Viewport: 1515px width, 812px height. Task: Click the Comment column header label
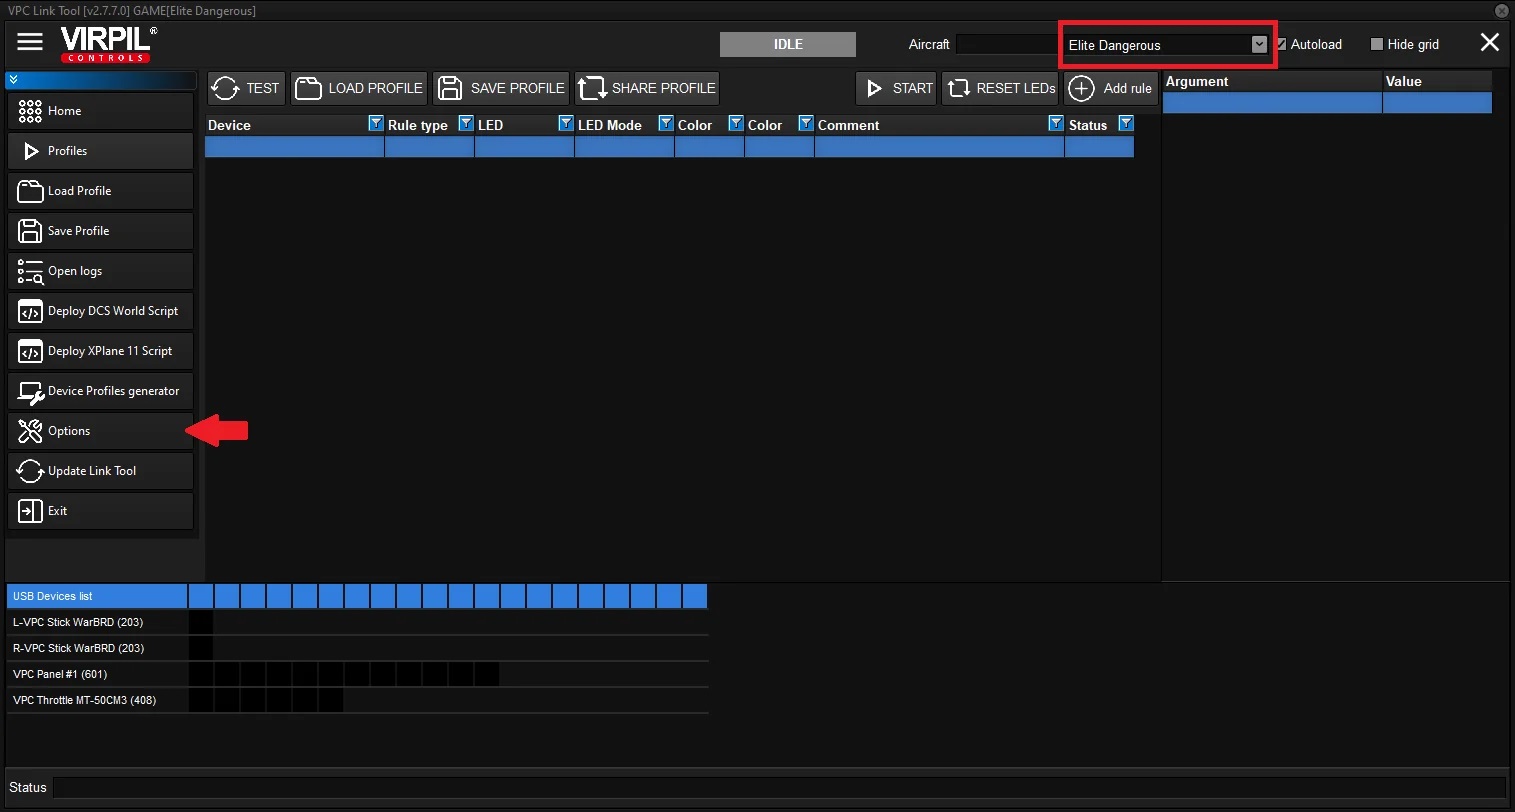[x=848, y=125]
